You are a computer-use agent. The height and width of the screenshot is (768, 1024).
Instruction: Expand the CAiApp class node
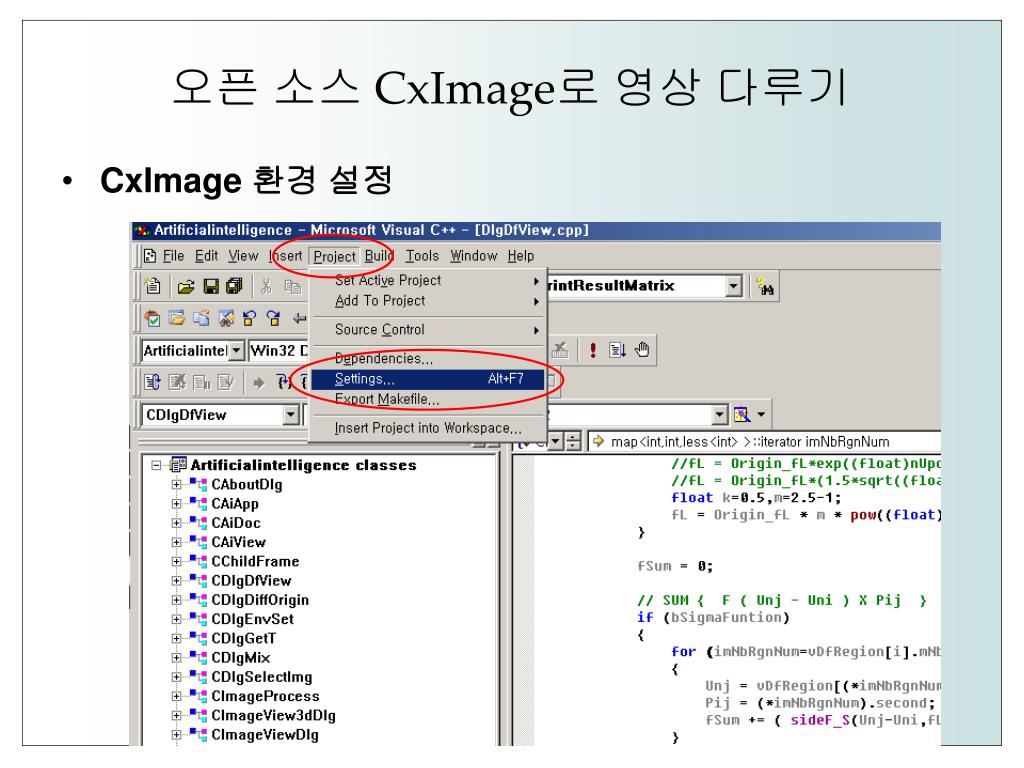pyautogui.click(x=176, y=504)
